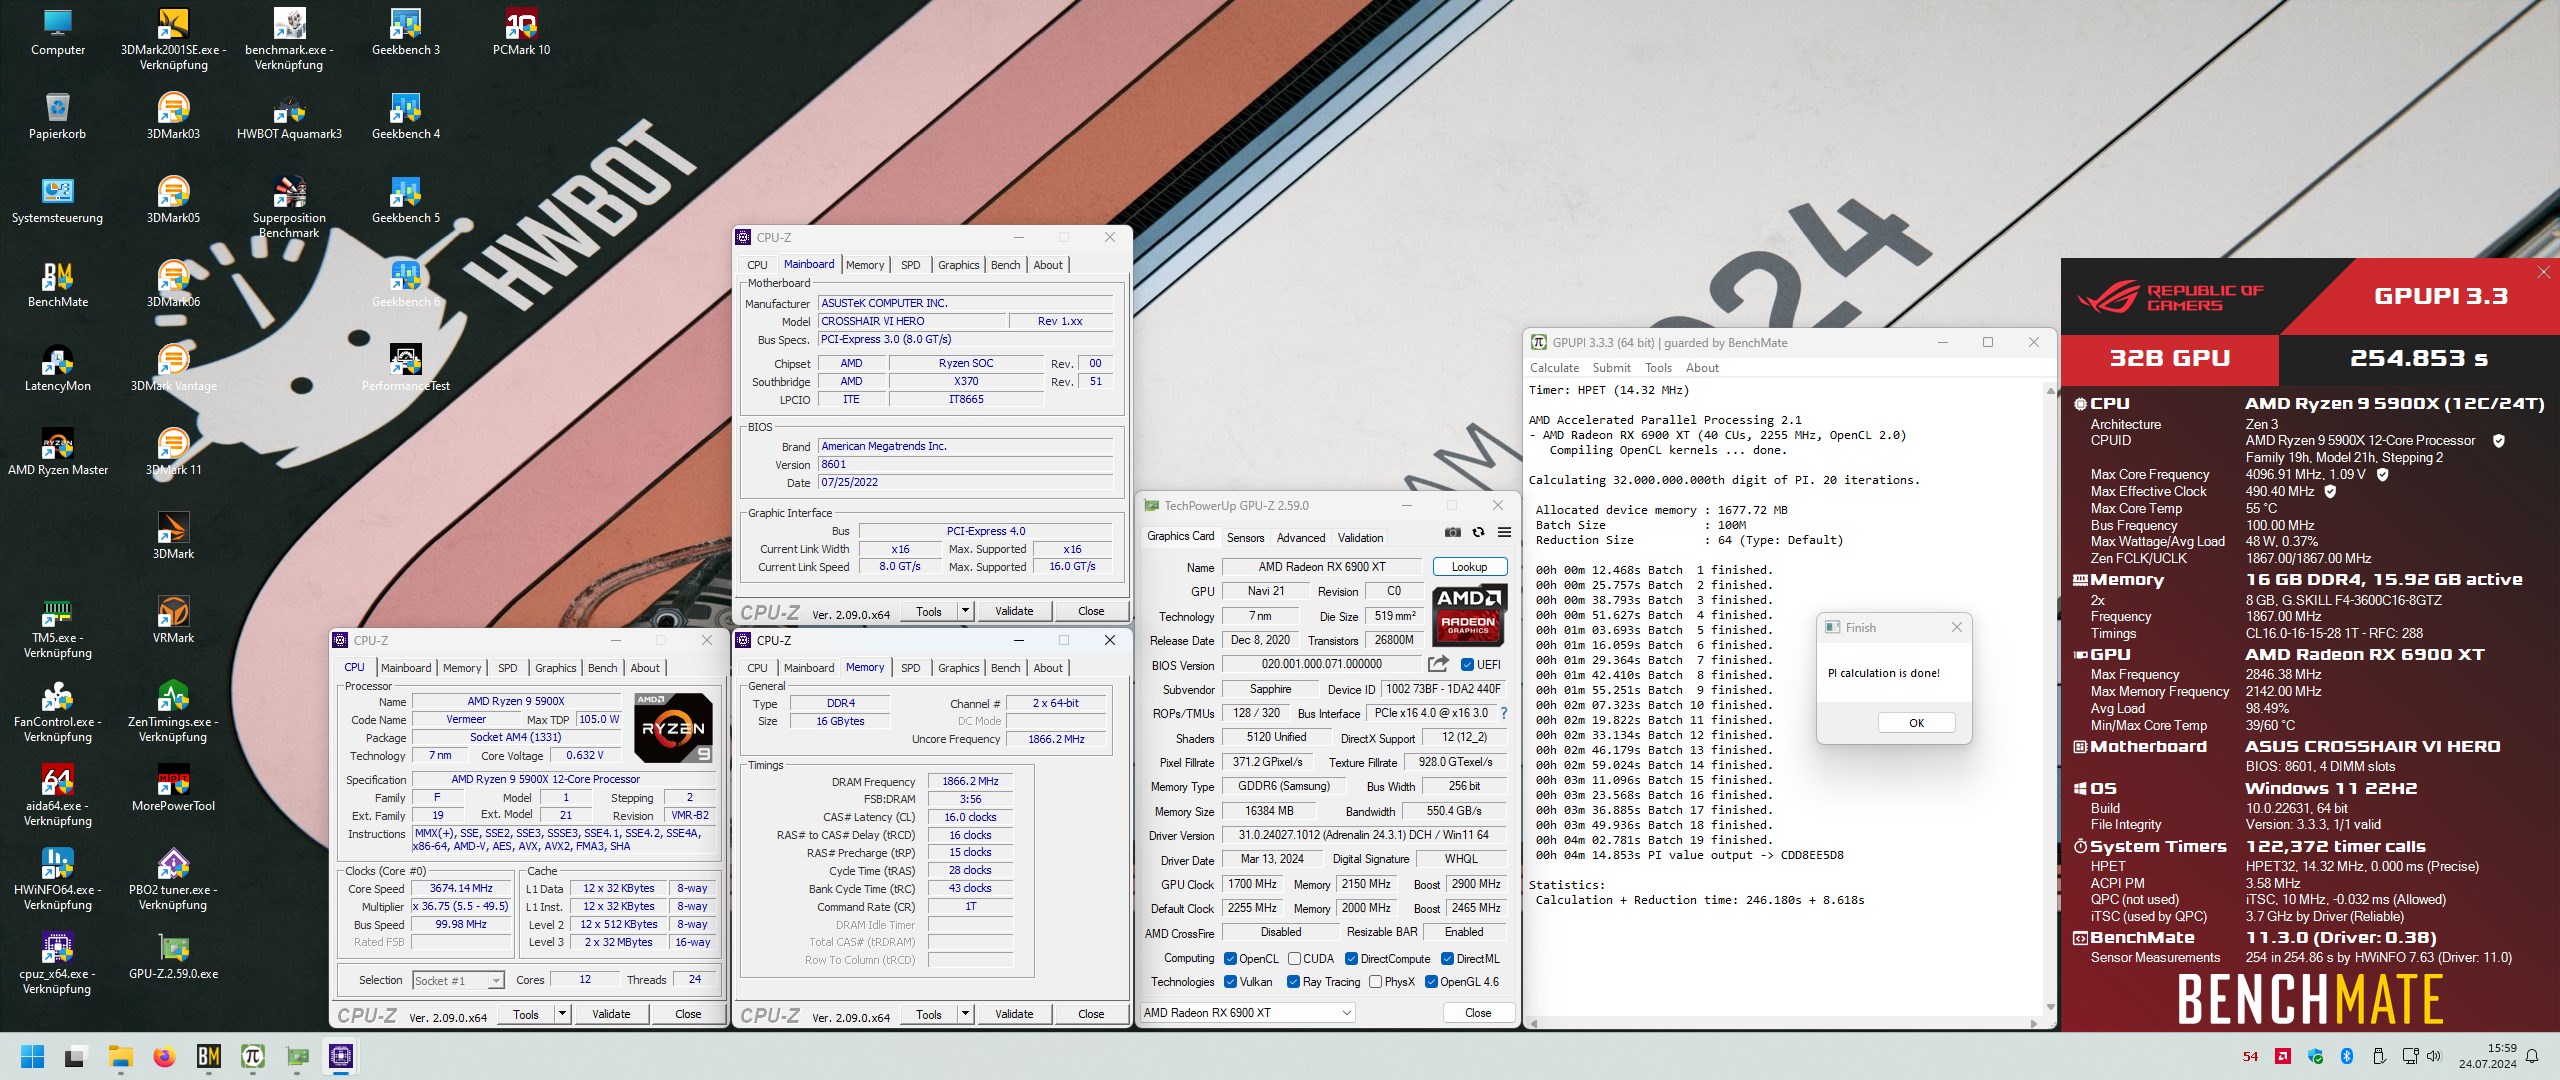Open ZenTimings.exe desktop shortcut
This screenshot has width=2560, height=1080.
(173, 712)
